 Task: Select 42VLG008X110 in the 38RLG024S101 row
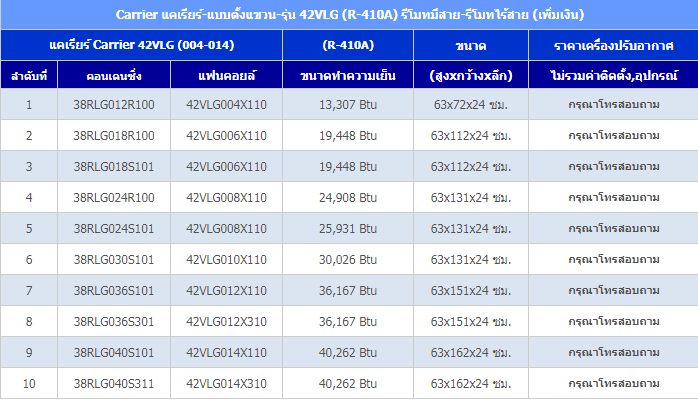pyautogui.click(x=227, y=228)
